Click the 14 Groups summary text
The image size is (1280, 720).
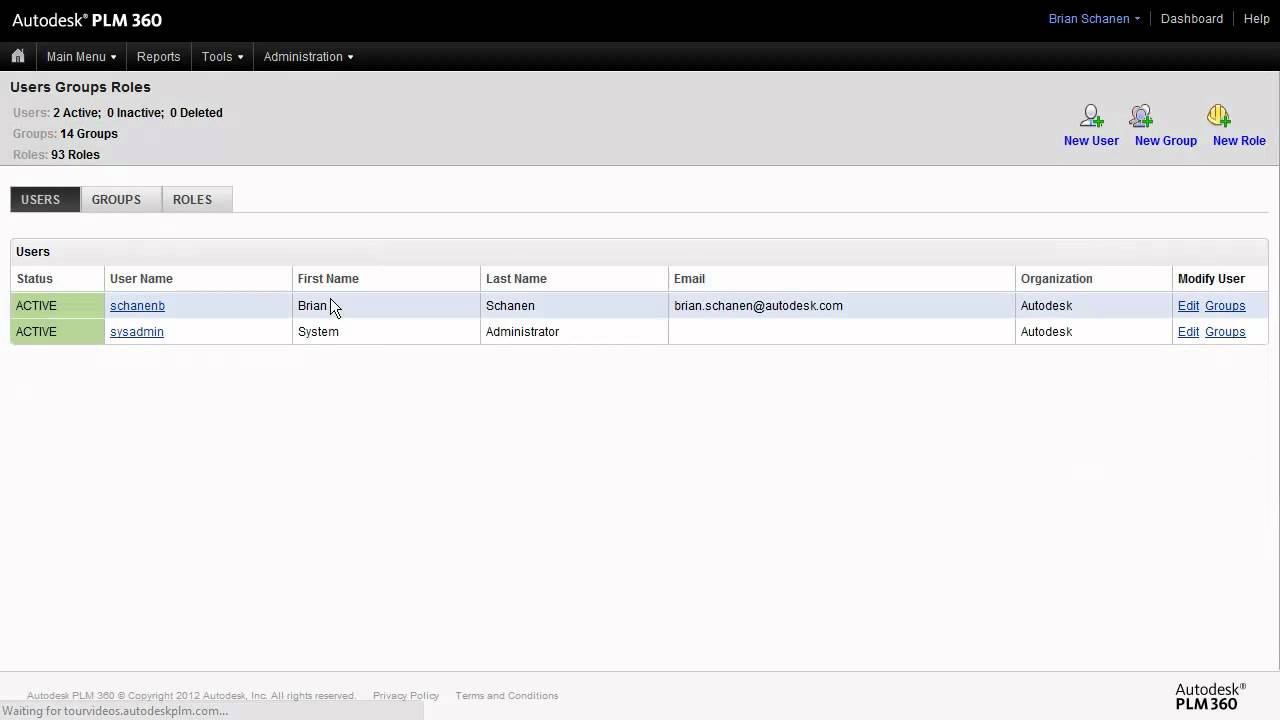[x=89, y=134]
